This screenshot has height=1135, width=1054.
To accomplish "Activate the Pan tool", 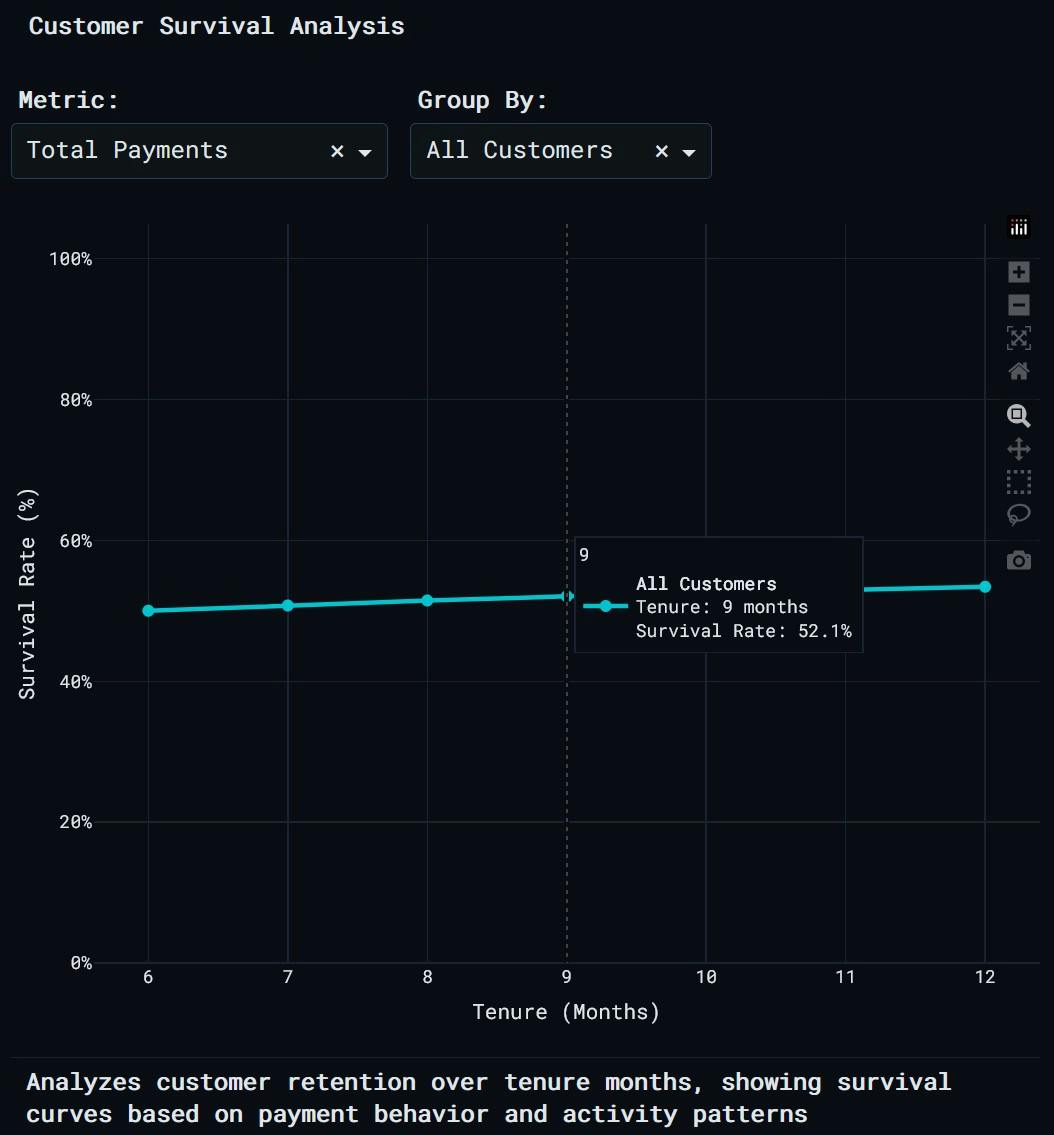I will pos(1019,449).
